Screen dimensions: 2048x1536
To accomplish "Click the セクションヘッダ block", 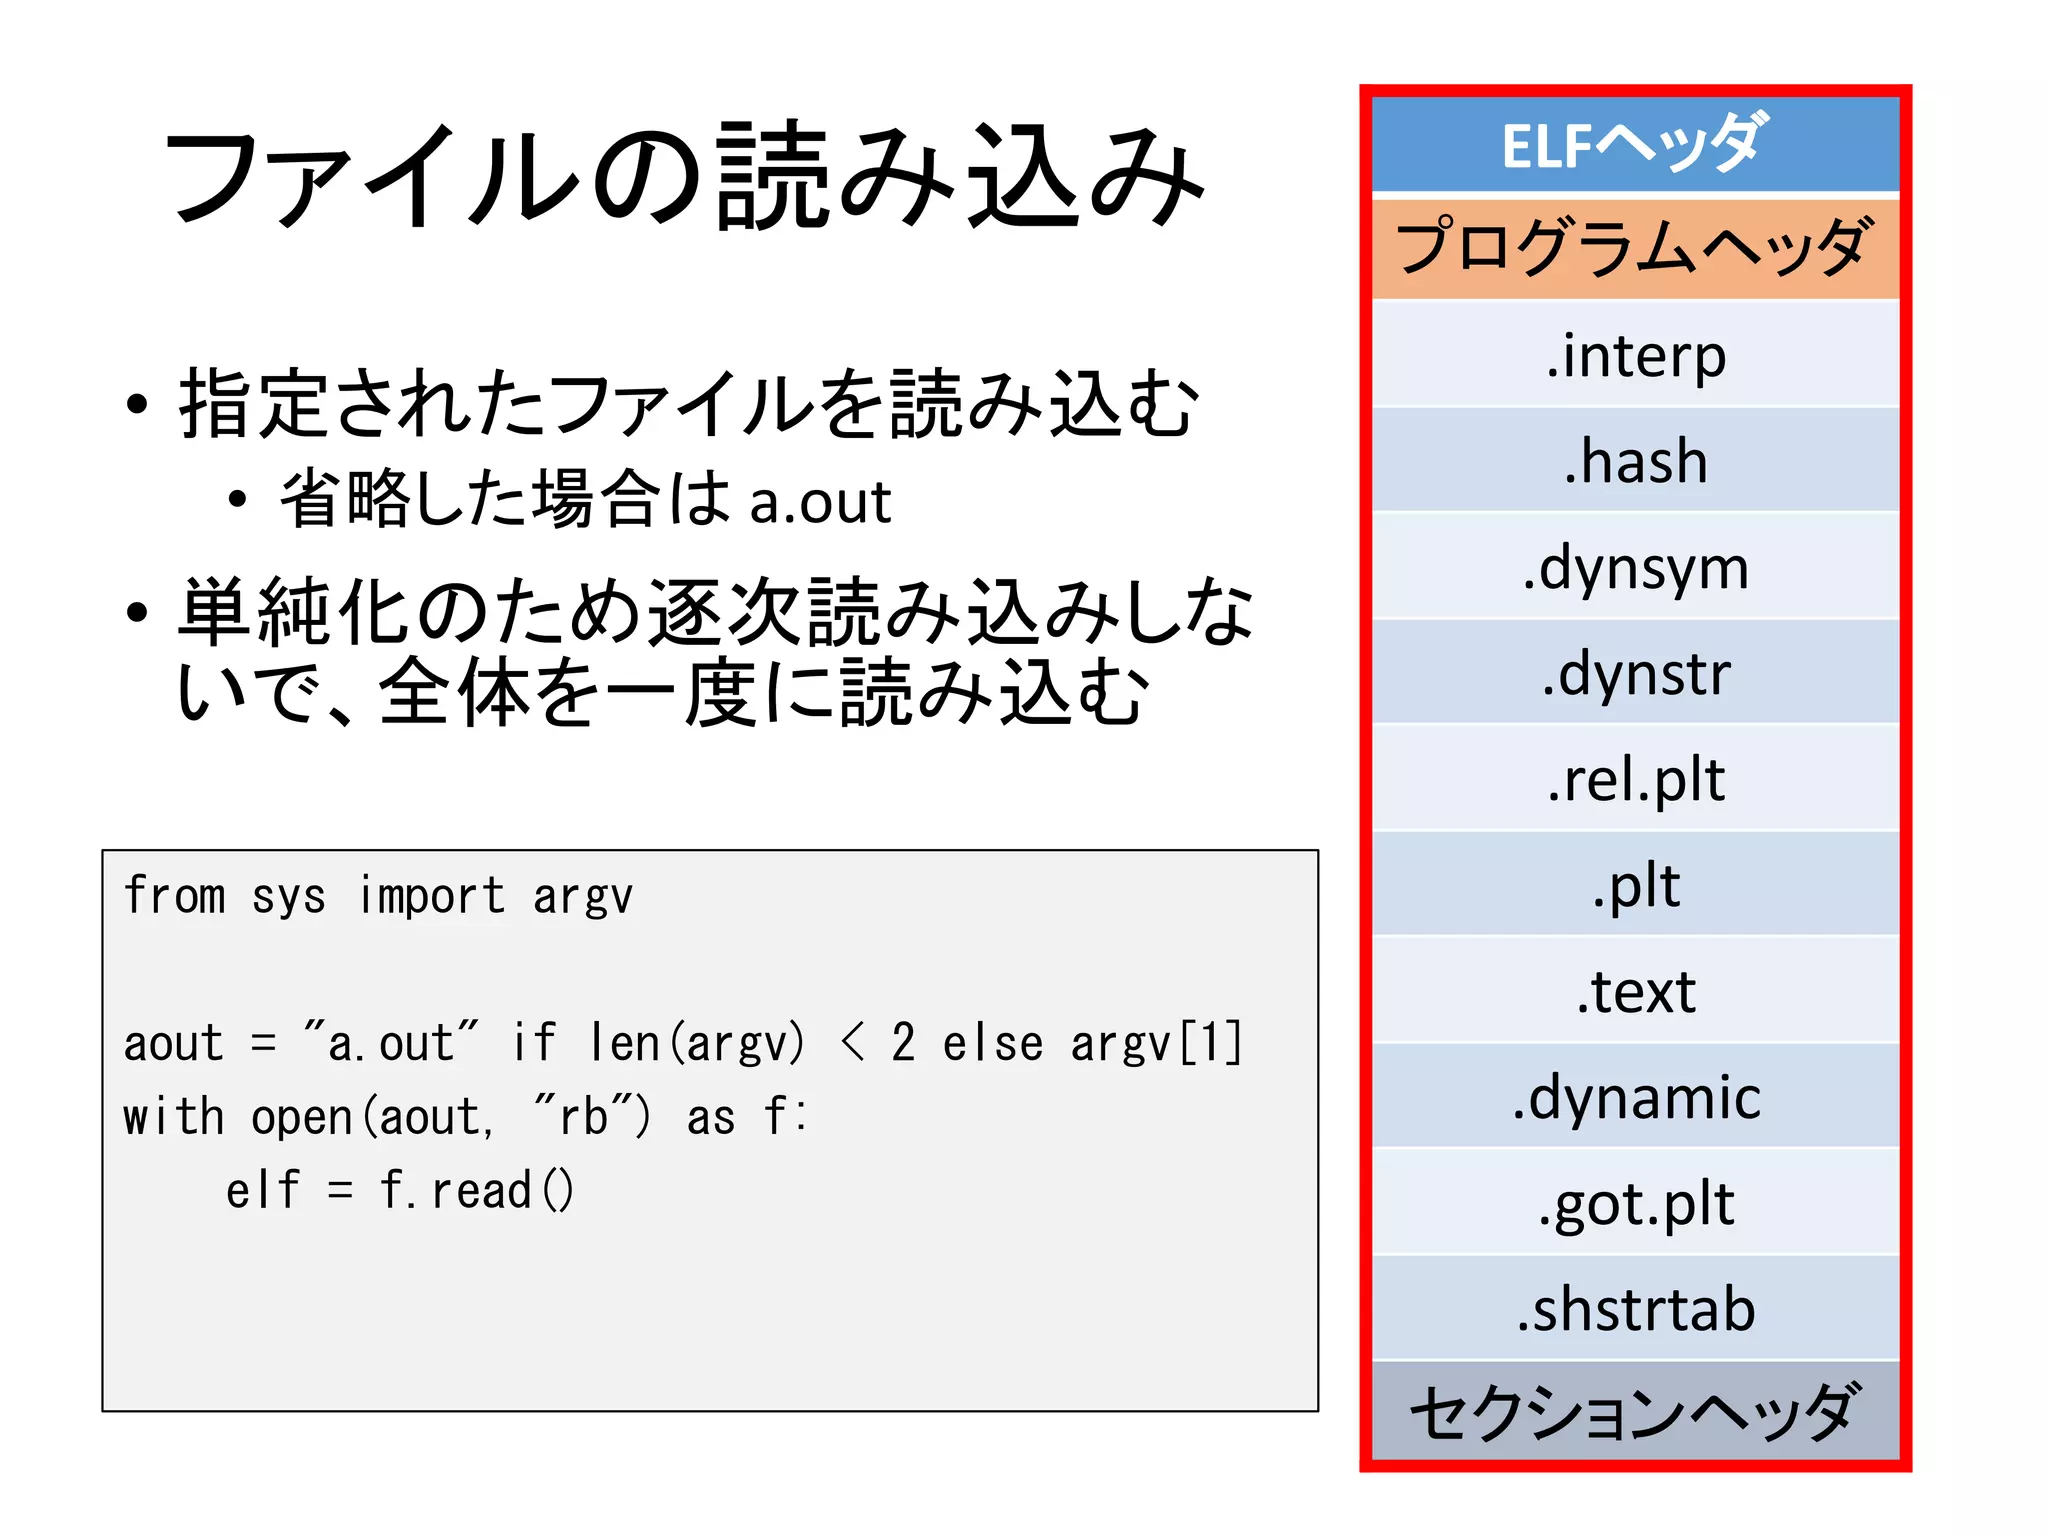I will coord(1634,1411).
